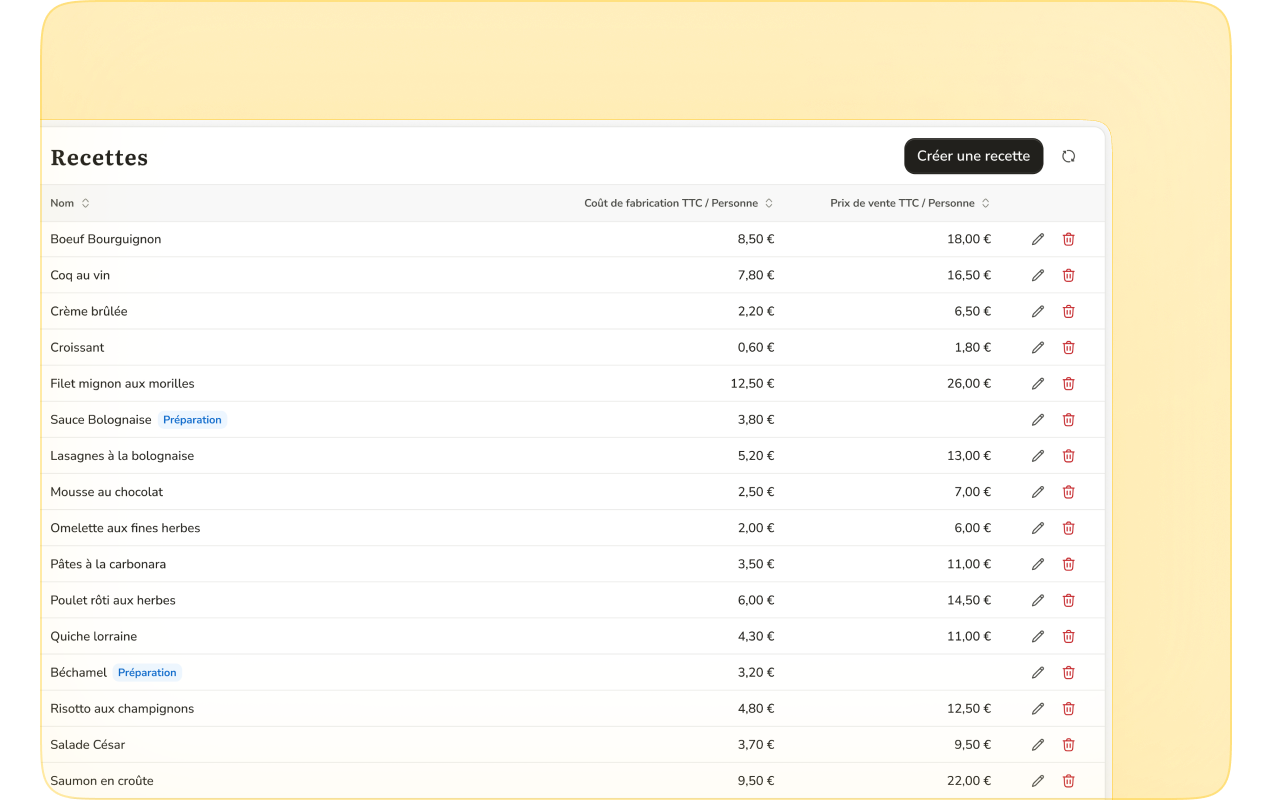Image resolution: width=1272 pixels, height=800 pixels.
Task: Edit the Boeuf Bourguignon recipe with pencil icon
Action: (x=1038, y=239)
